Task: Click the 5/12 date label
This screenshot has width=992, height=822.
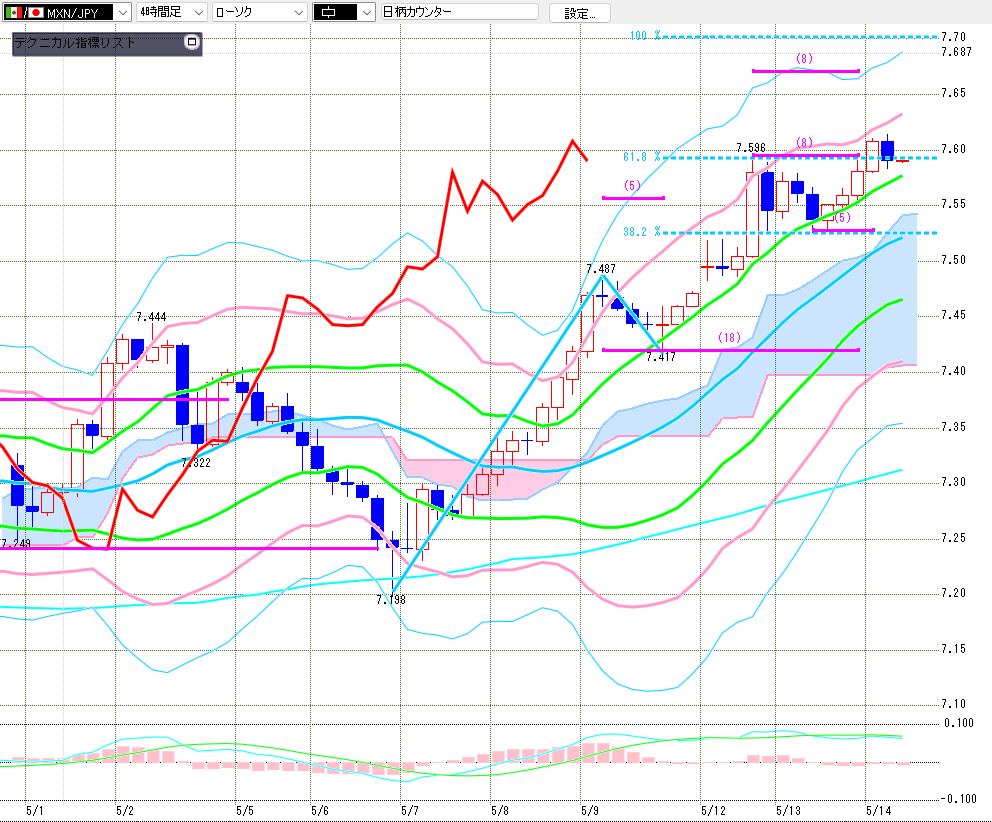Action: [x=714, y=811]
